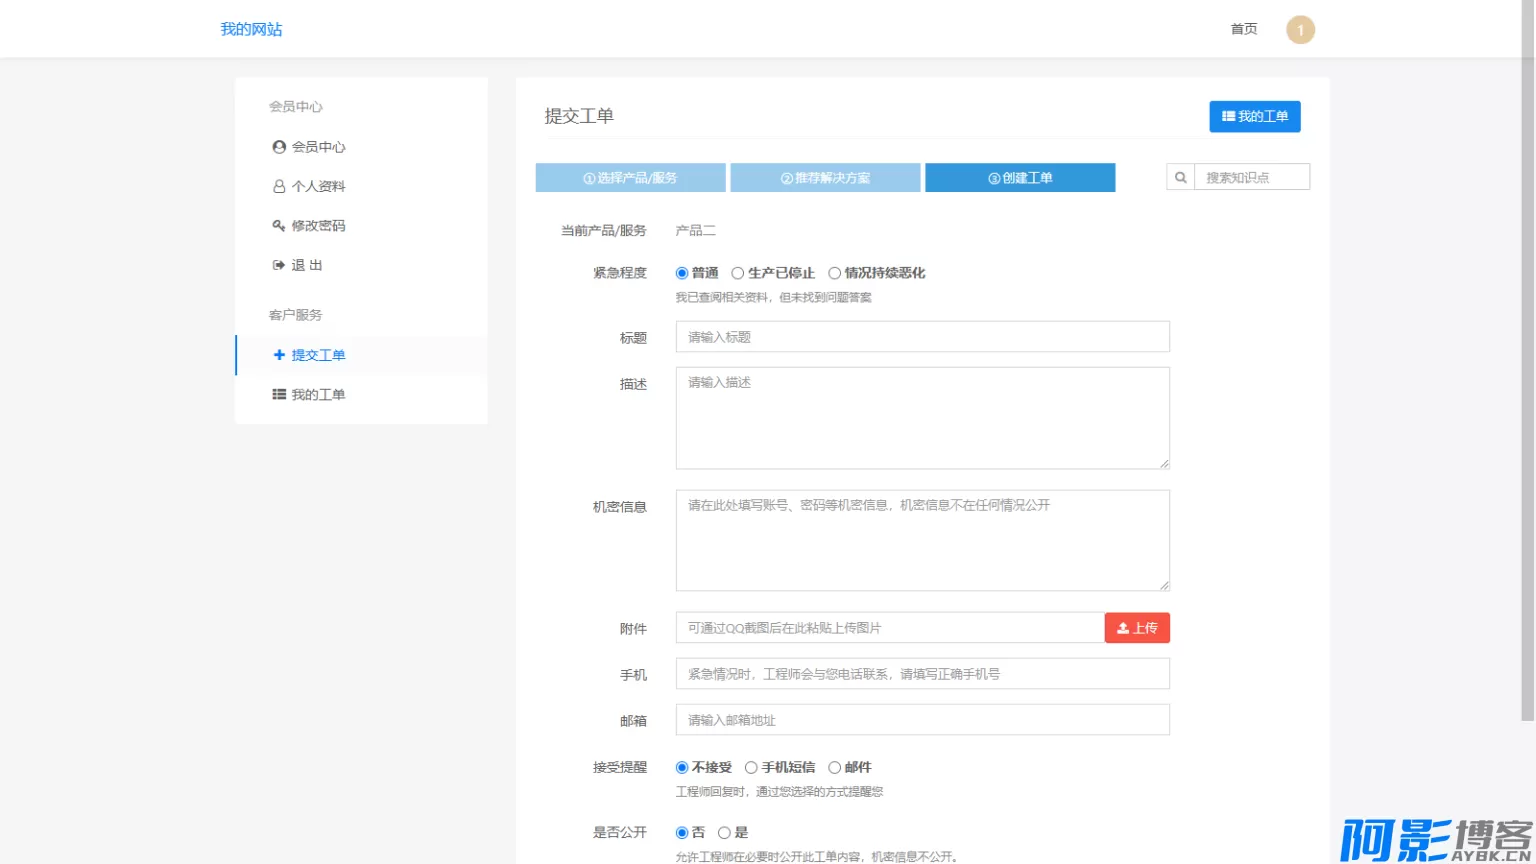The image size is (1536, 864).
Task: Click the 退出 logout icon
Action: click(279, 266)
